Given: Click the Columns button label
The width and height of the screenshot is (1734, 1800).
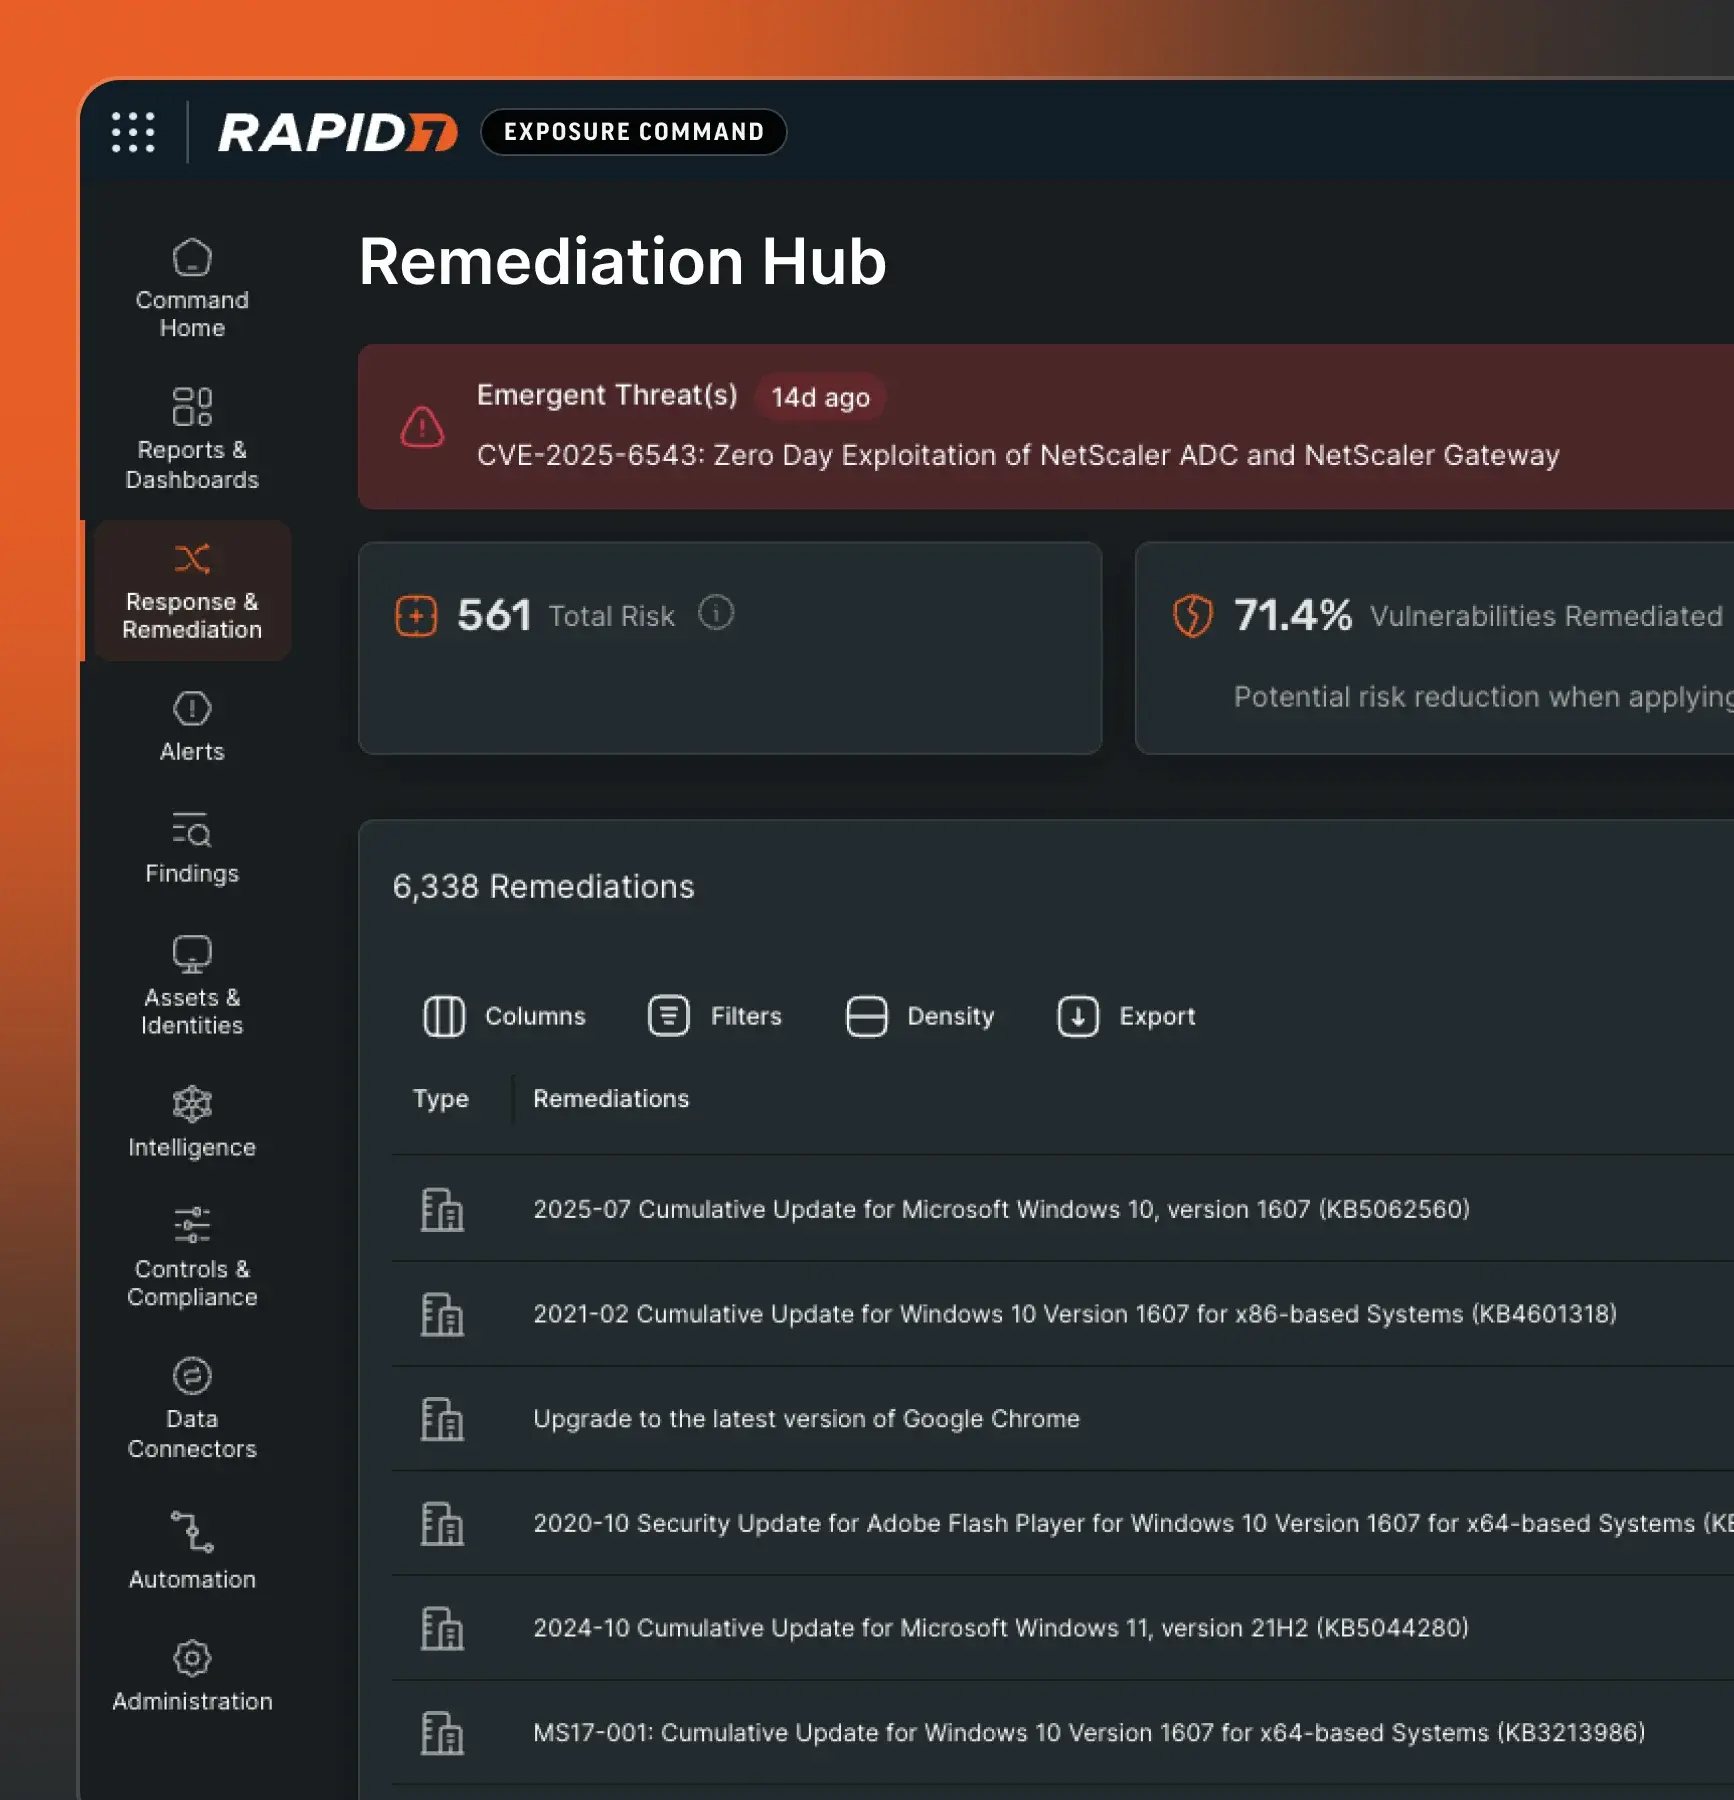Looking at the screenshot, I should click(x=535, y=1016).
